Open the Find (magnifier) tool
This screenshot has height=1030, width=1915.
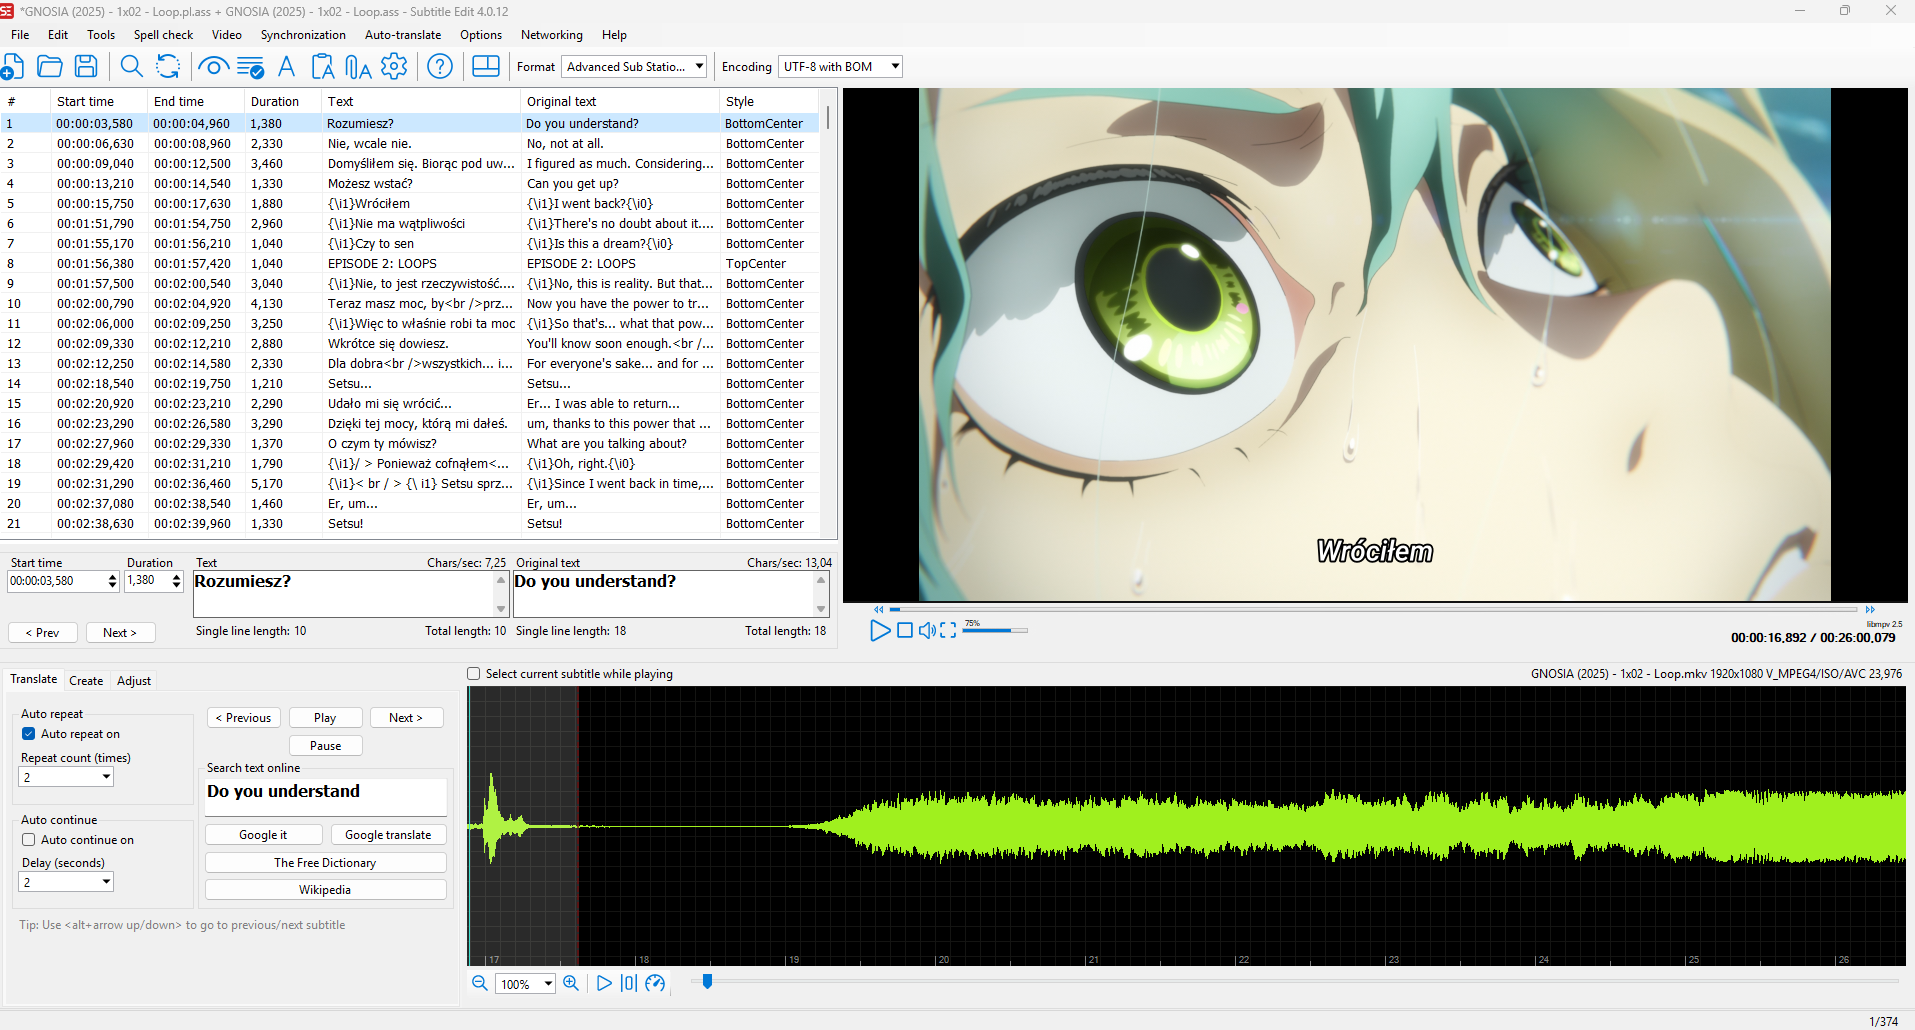tap(131, 67)
